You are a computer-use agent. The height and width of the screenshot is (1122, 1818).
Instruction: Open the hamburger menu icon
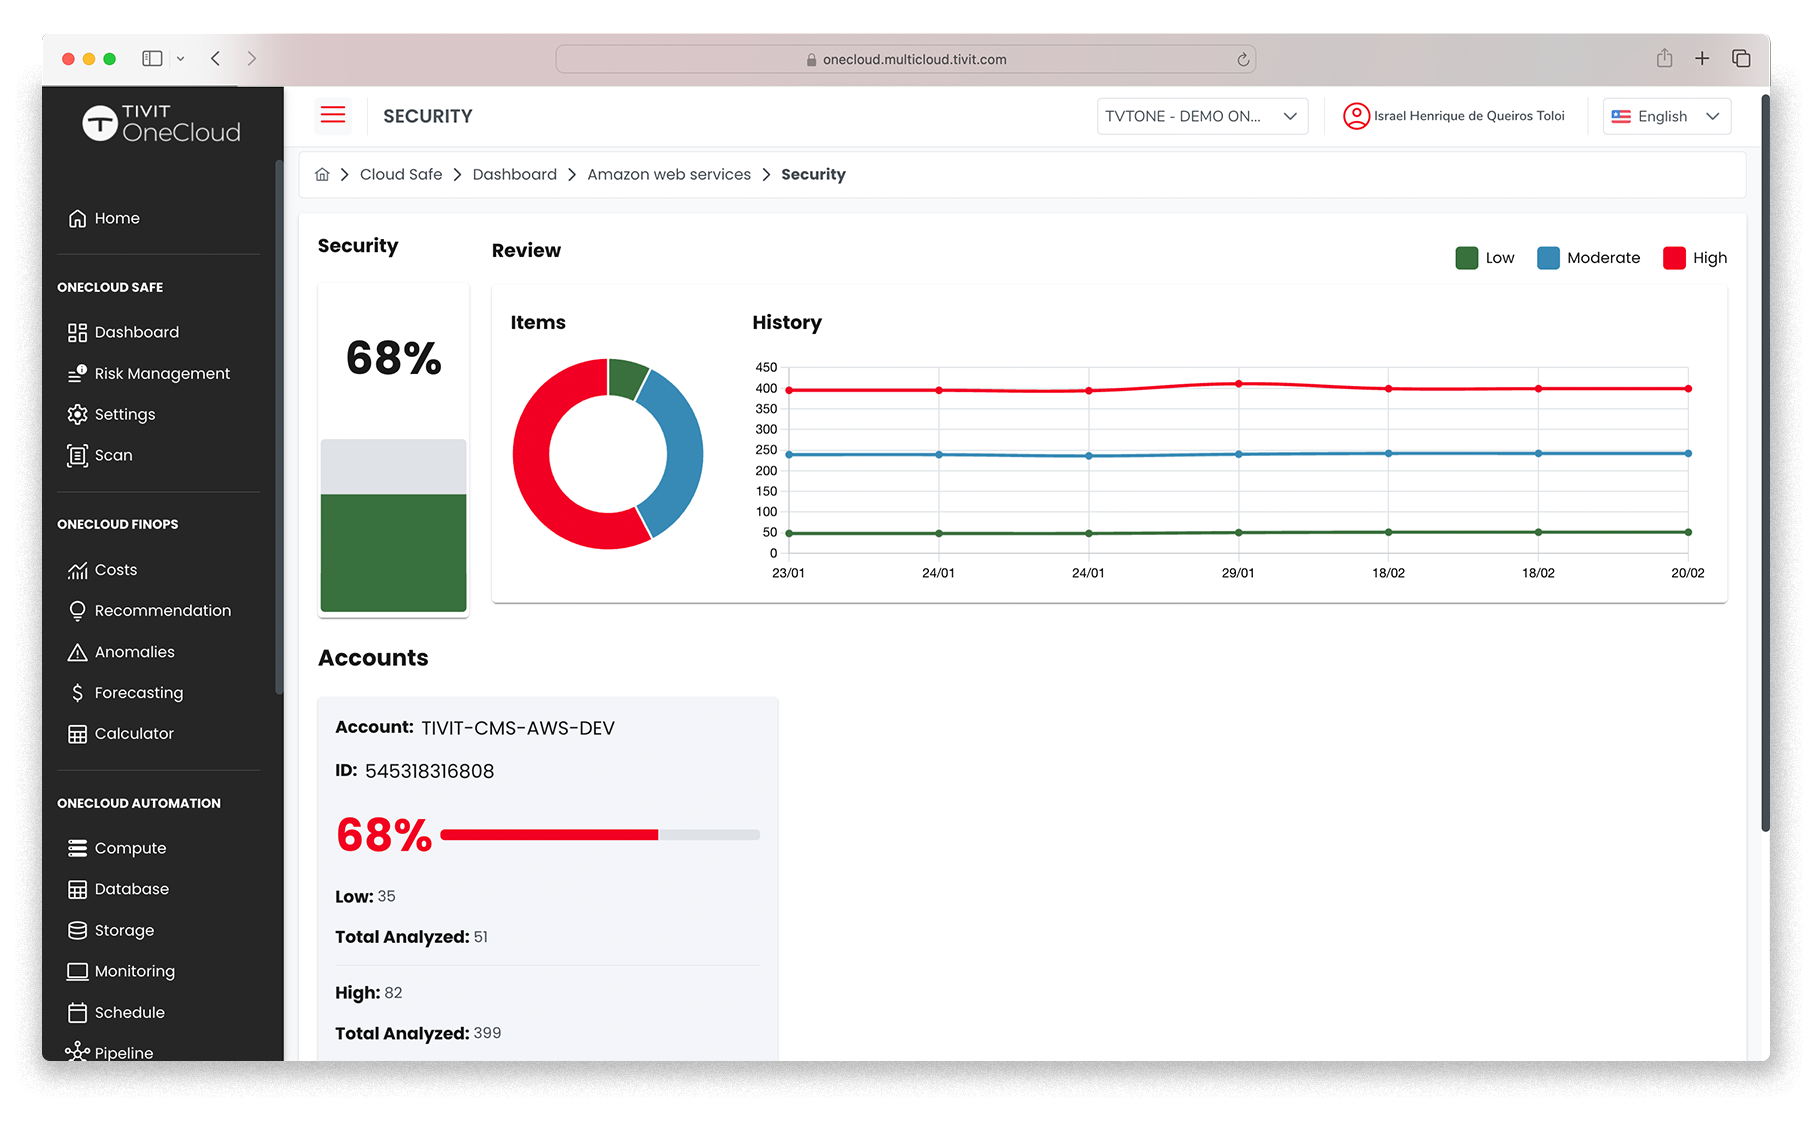tap(333, 115)
